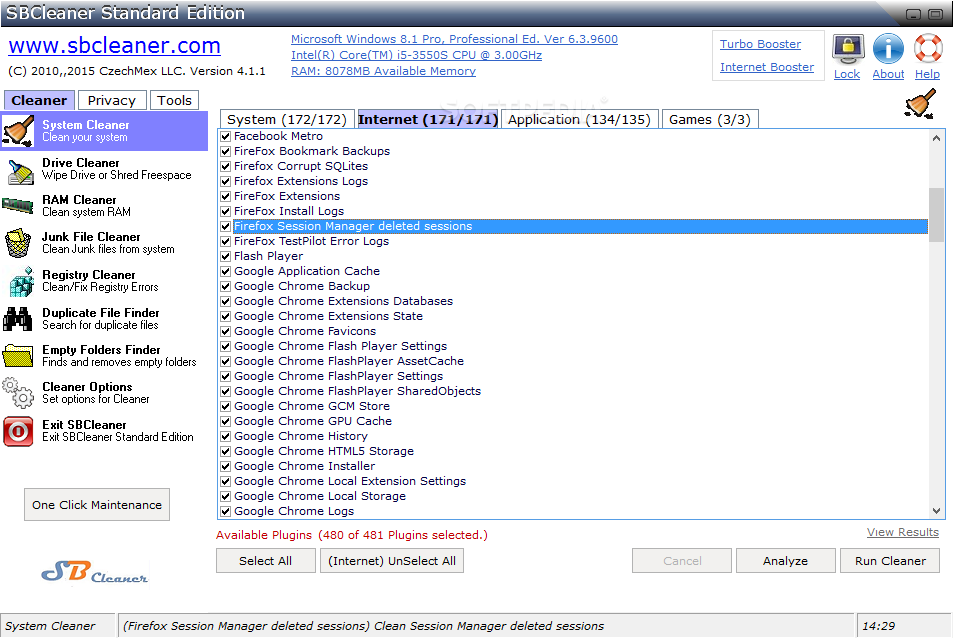The width and height of the screenshot is (953, 638).
Task: Click the Microsoft Windows 8.1 Pro system link
Action: 454,39
